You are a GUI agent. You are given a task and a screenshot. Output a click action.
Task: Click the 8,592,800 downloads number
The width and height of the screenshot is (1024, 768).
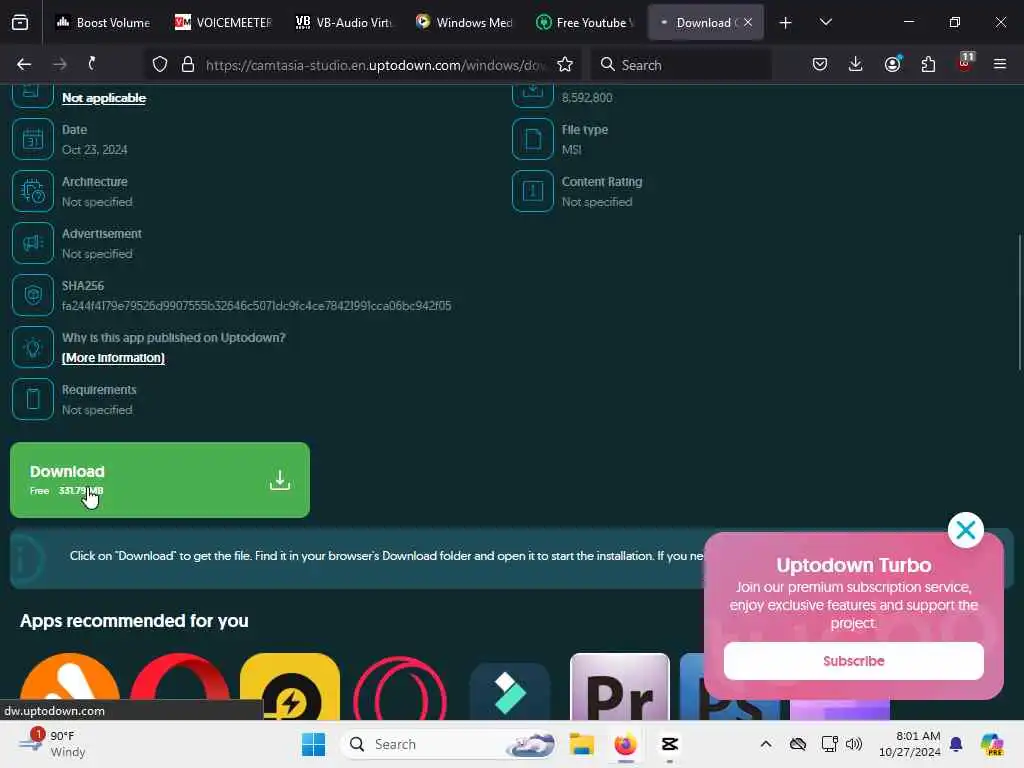[x=587, y=98]
